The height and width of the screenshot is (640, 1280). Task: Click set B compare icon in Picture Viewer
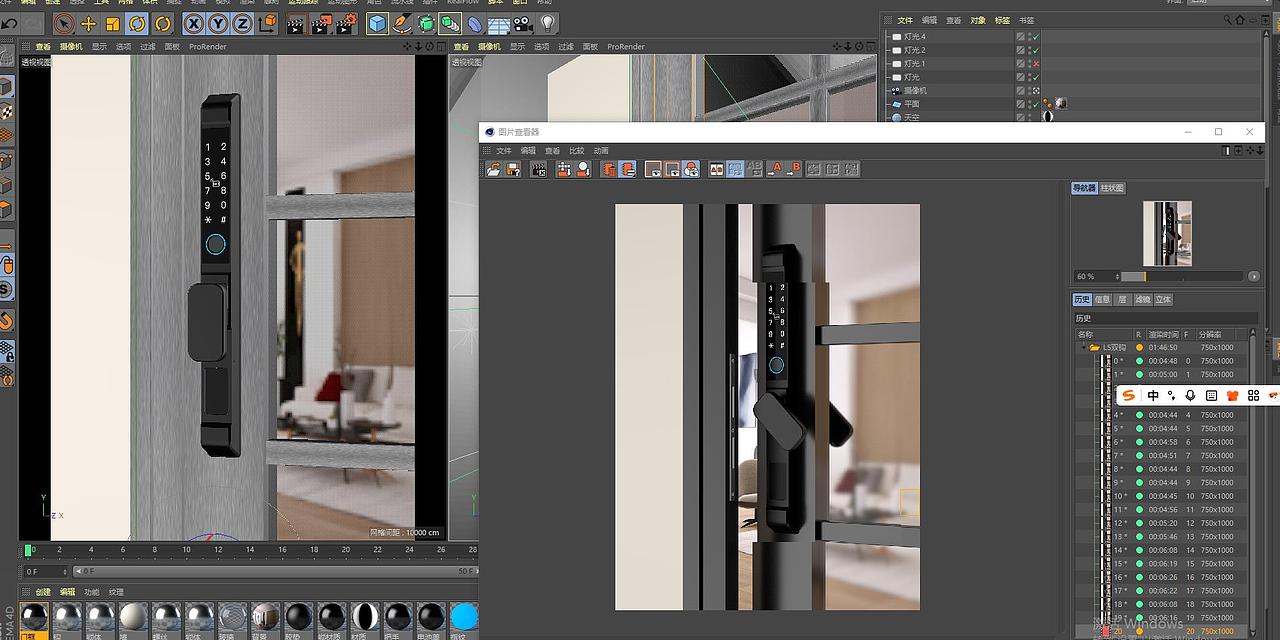click(794, 170)
